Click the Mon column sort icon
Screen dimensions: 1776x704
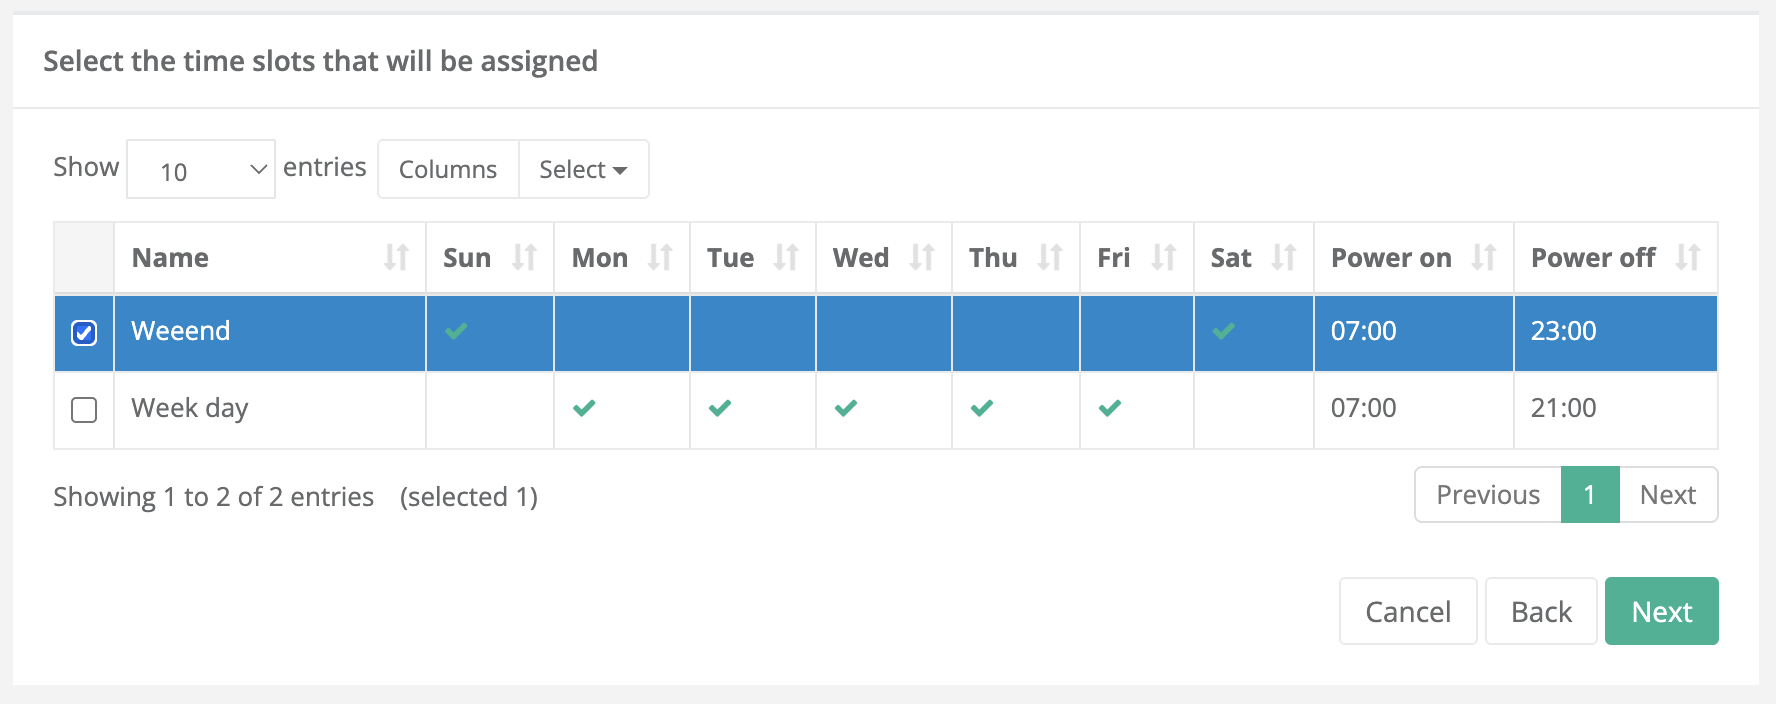pyautogui.click(x=660, y=258)
